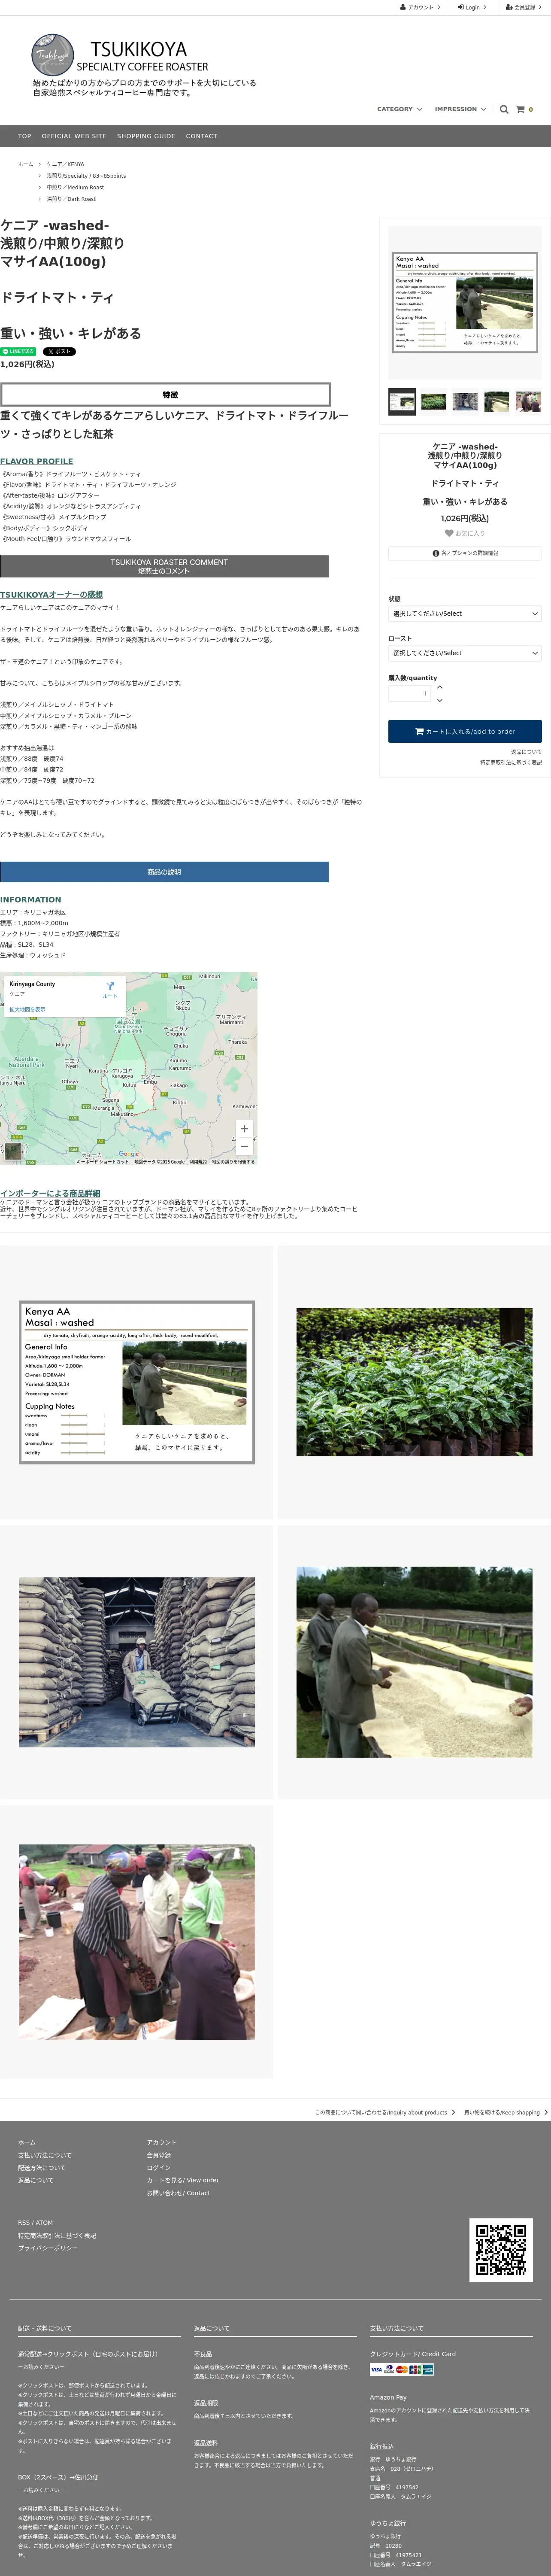Open the アカウント account link
Screen dimensions: 551x2576
(420, 7)
